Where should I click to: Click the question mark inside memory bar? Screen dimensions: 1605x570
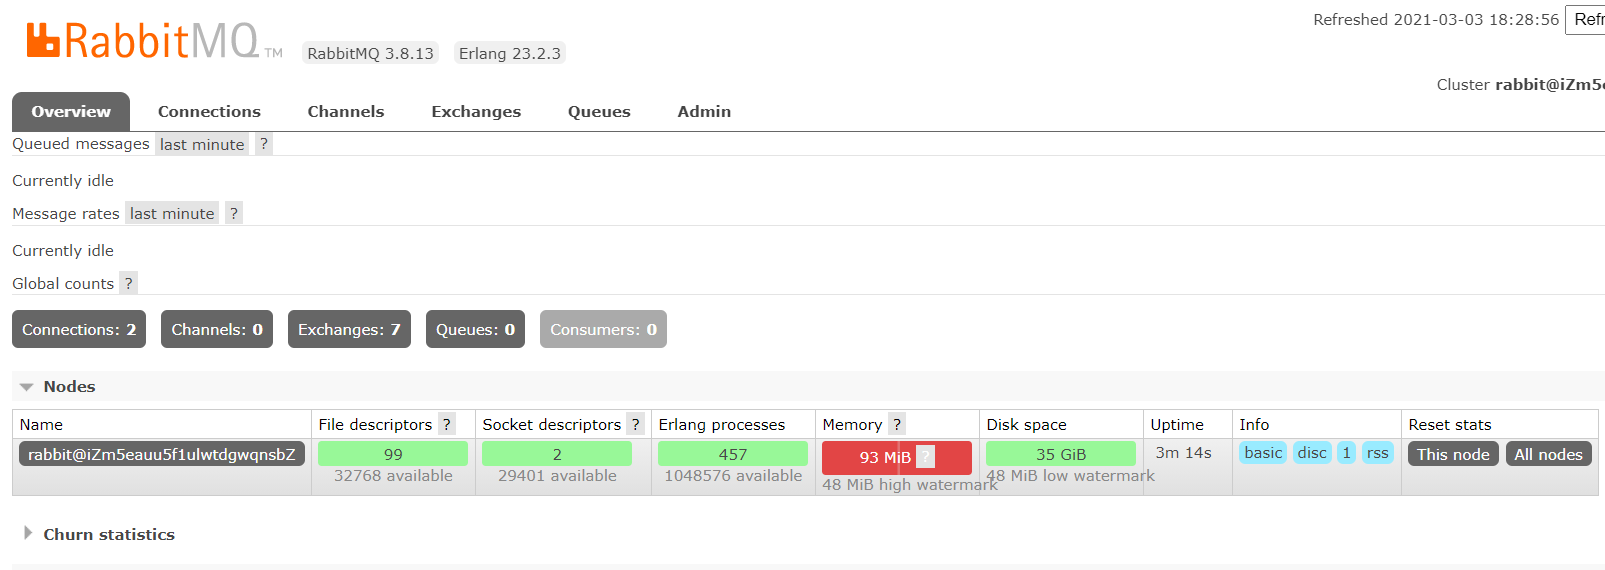[x=926, y=457]
